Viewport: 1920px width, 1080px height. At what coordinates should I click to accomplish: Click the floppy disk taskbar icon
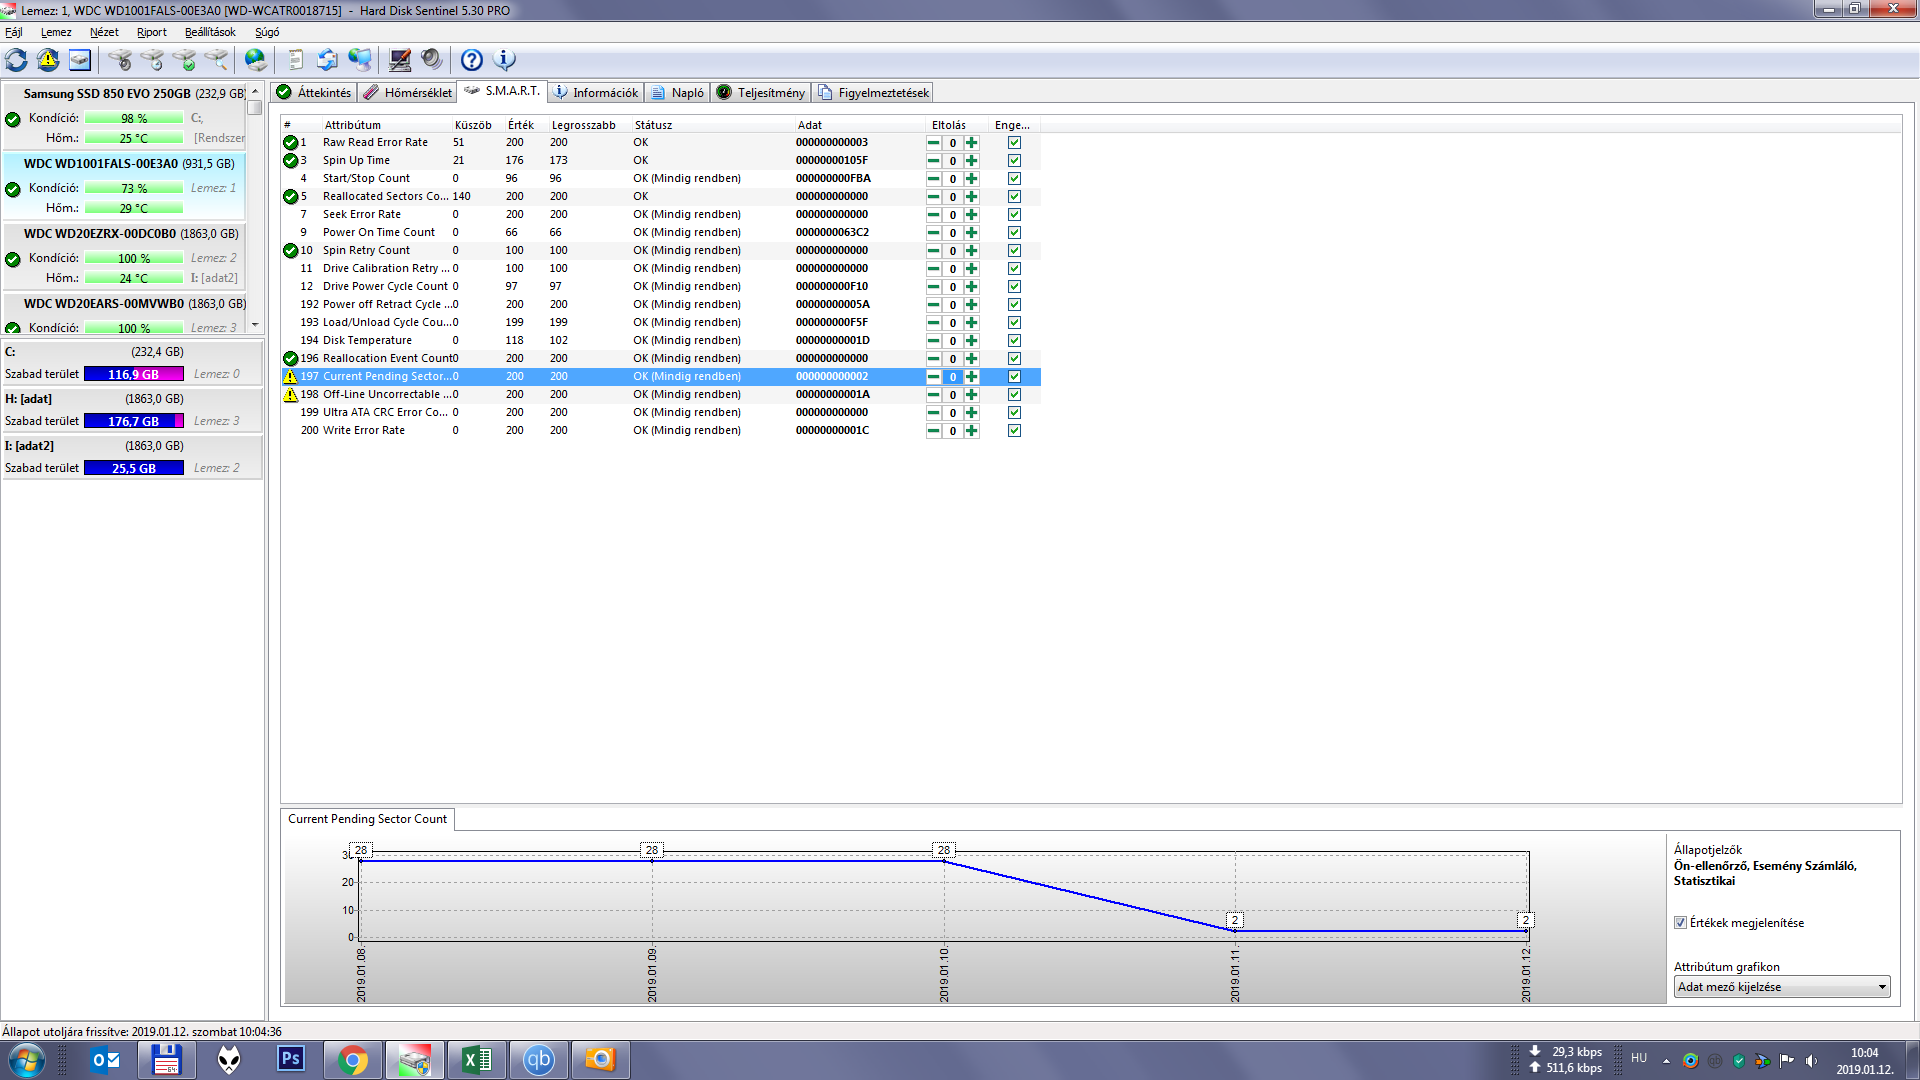pyautogui.click(x=167, y=1060)
